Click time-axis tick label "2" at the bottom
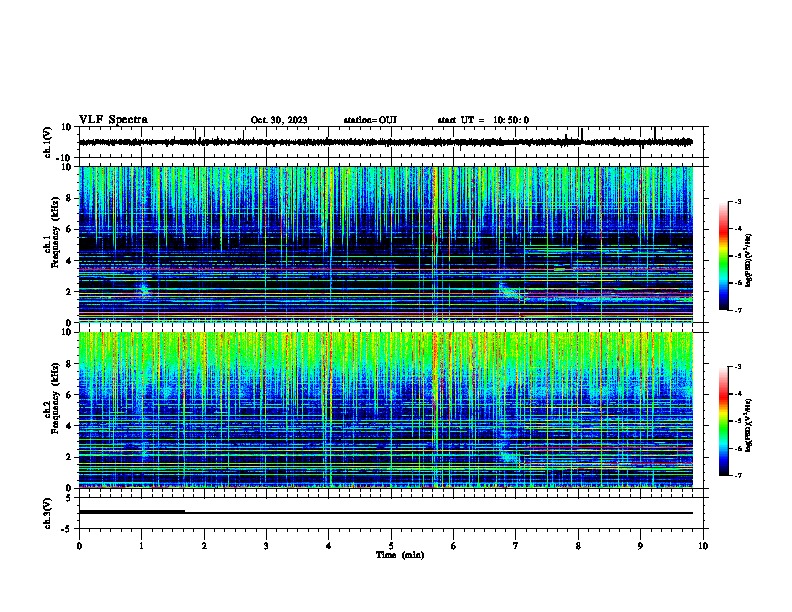 point(204,546)
